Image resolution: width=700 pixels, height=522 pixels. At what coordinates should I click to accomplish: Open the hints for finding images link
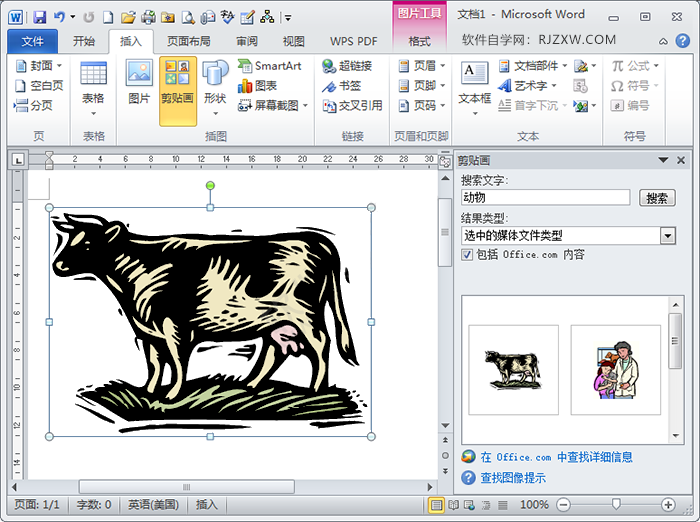(513, 478)
